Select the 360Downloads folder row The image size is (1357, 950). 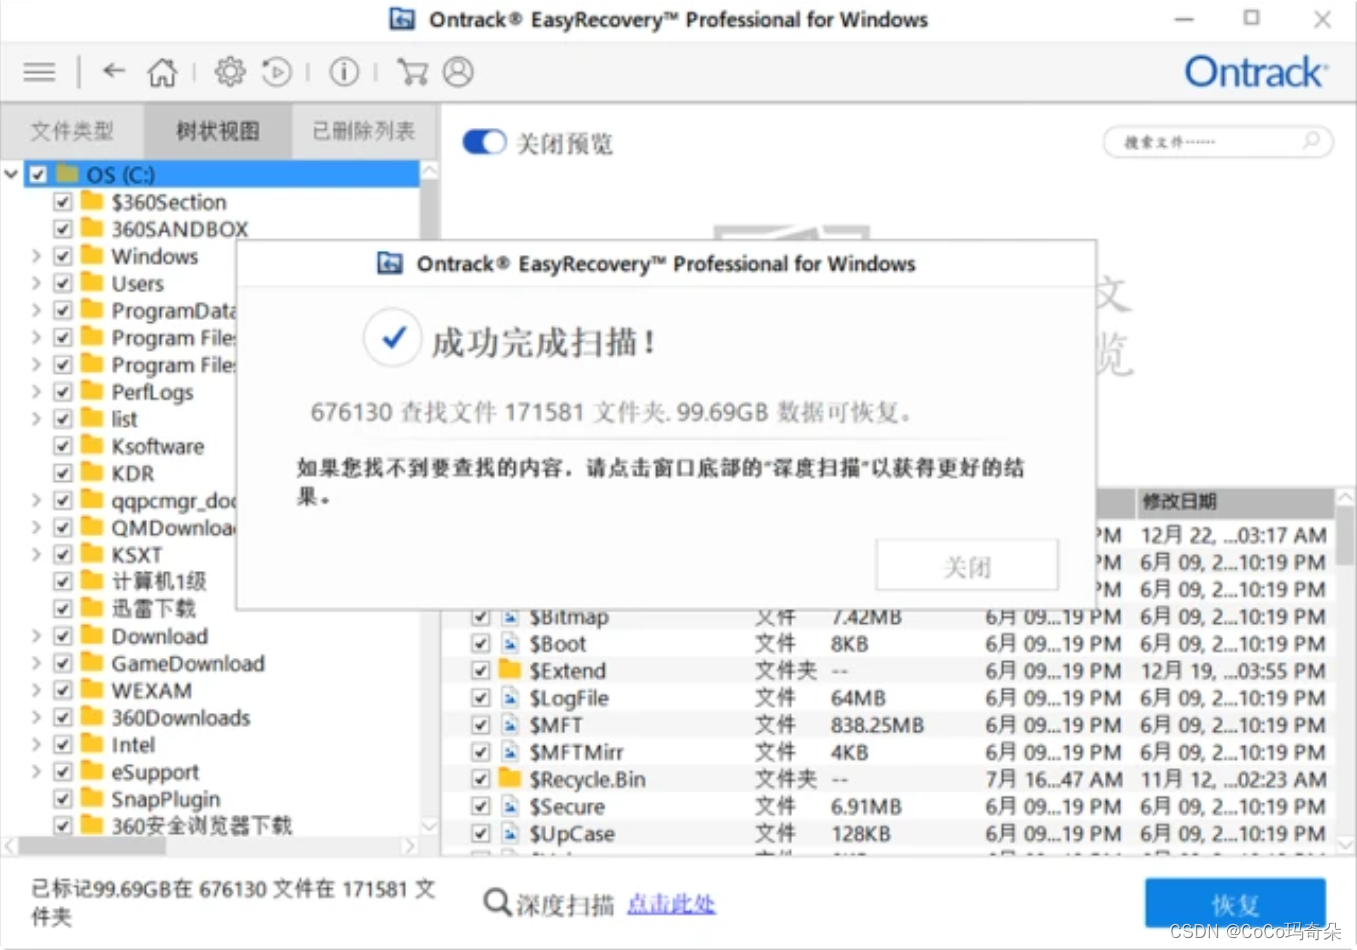(x=180, y=717)
